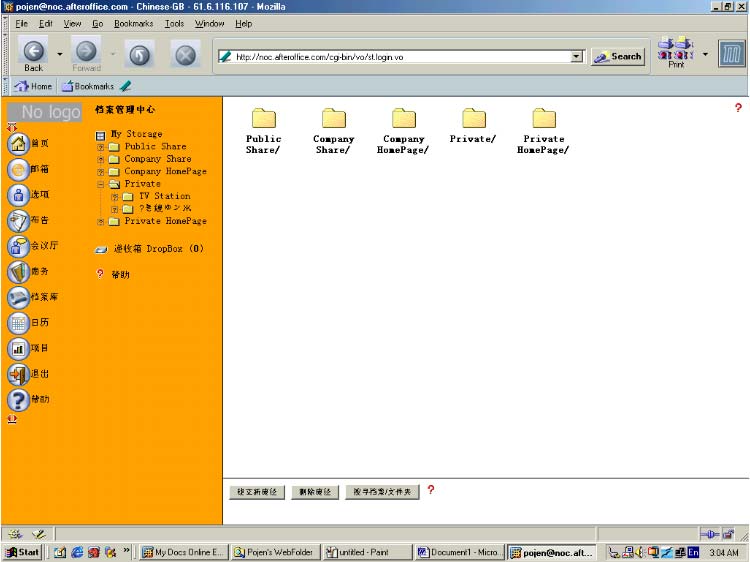Open the File menu
The image size is (750, 562).
pos(22,23)
